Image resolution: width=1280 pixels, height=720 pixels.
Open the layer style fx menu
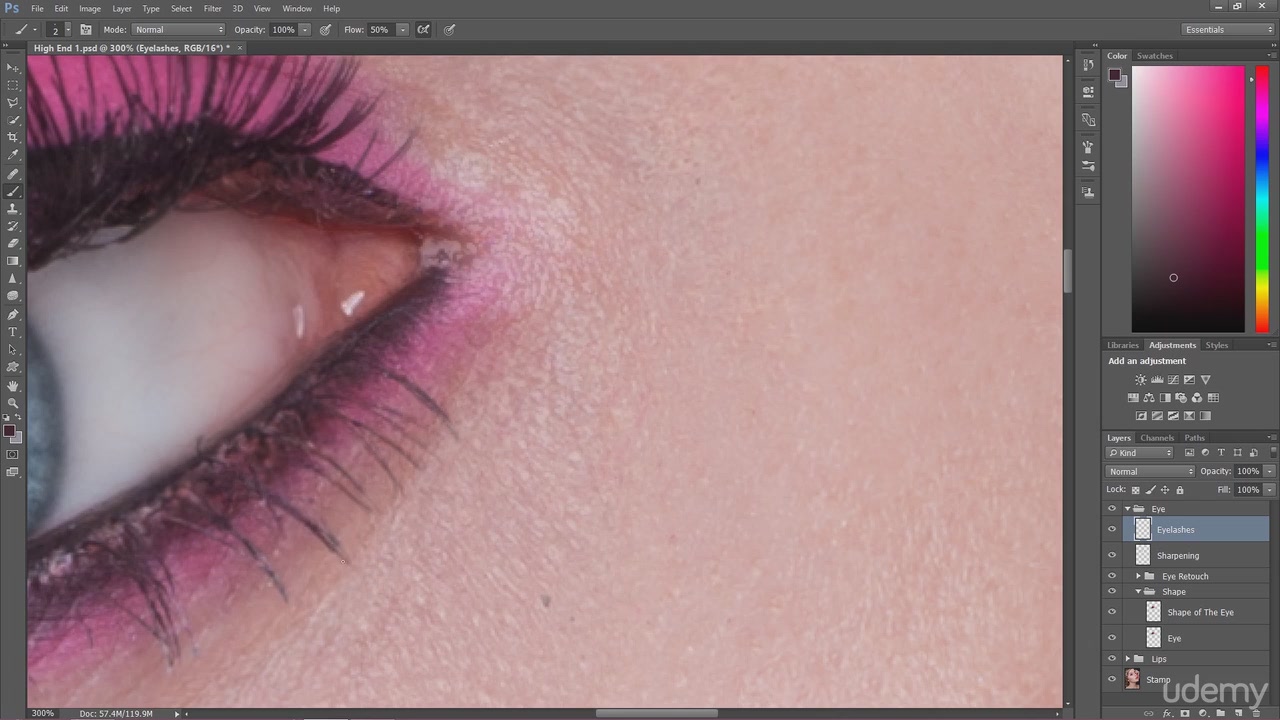pyautogui.click(x=1167, y=713)
